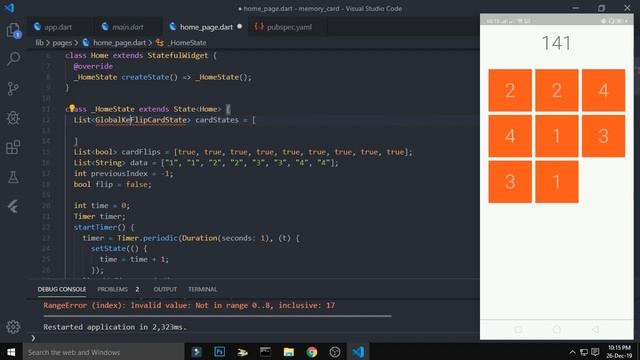Click the 'List<bool> cardFlips' line

pos(243,152)
